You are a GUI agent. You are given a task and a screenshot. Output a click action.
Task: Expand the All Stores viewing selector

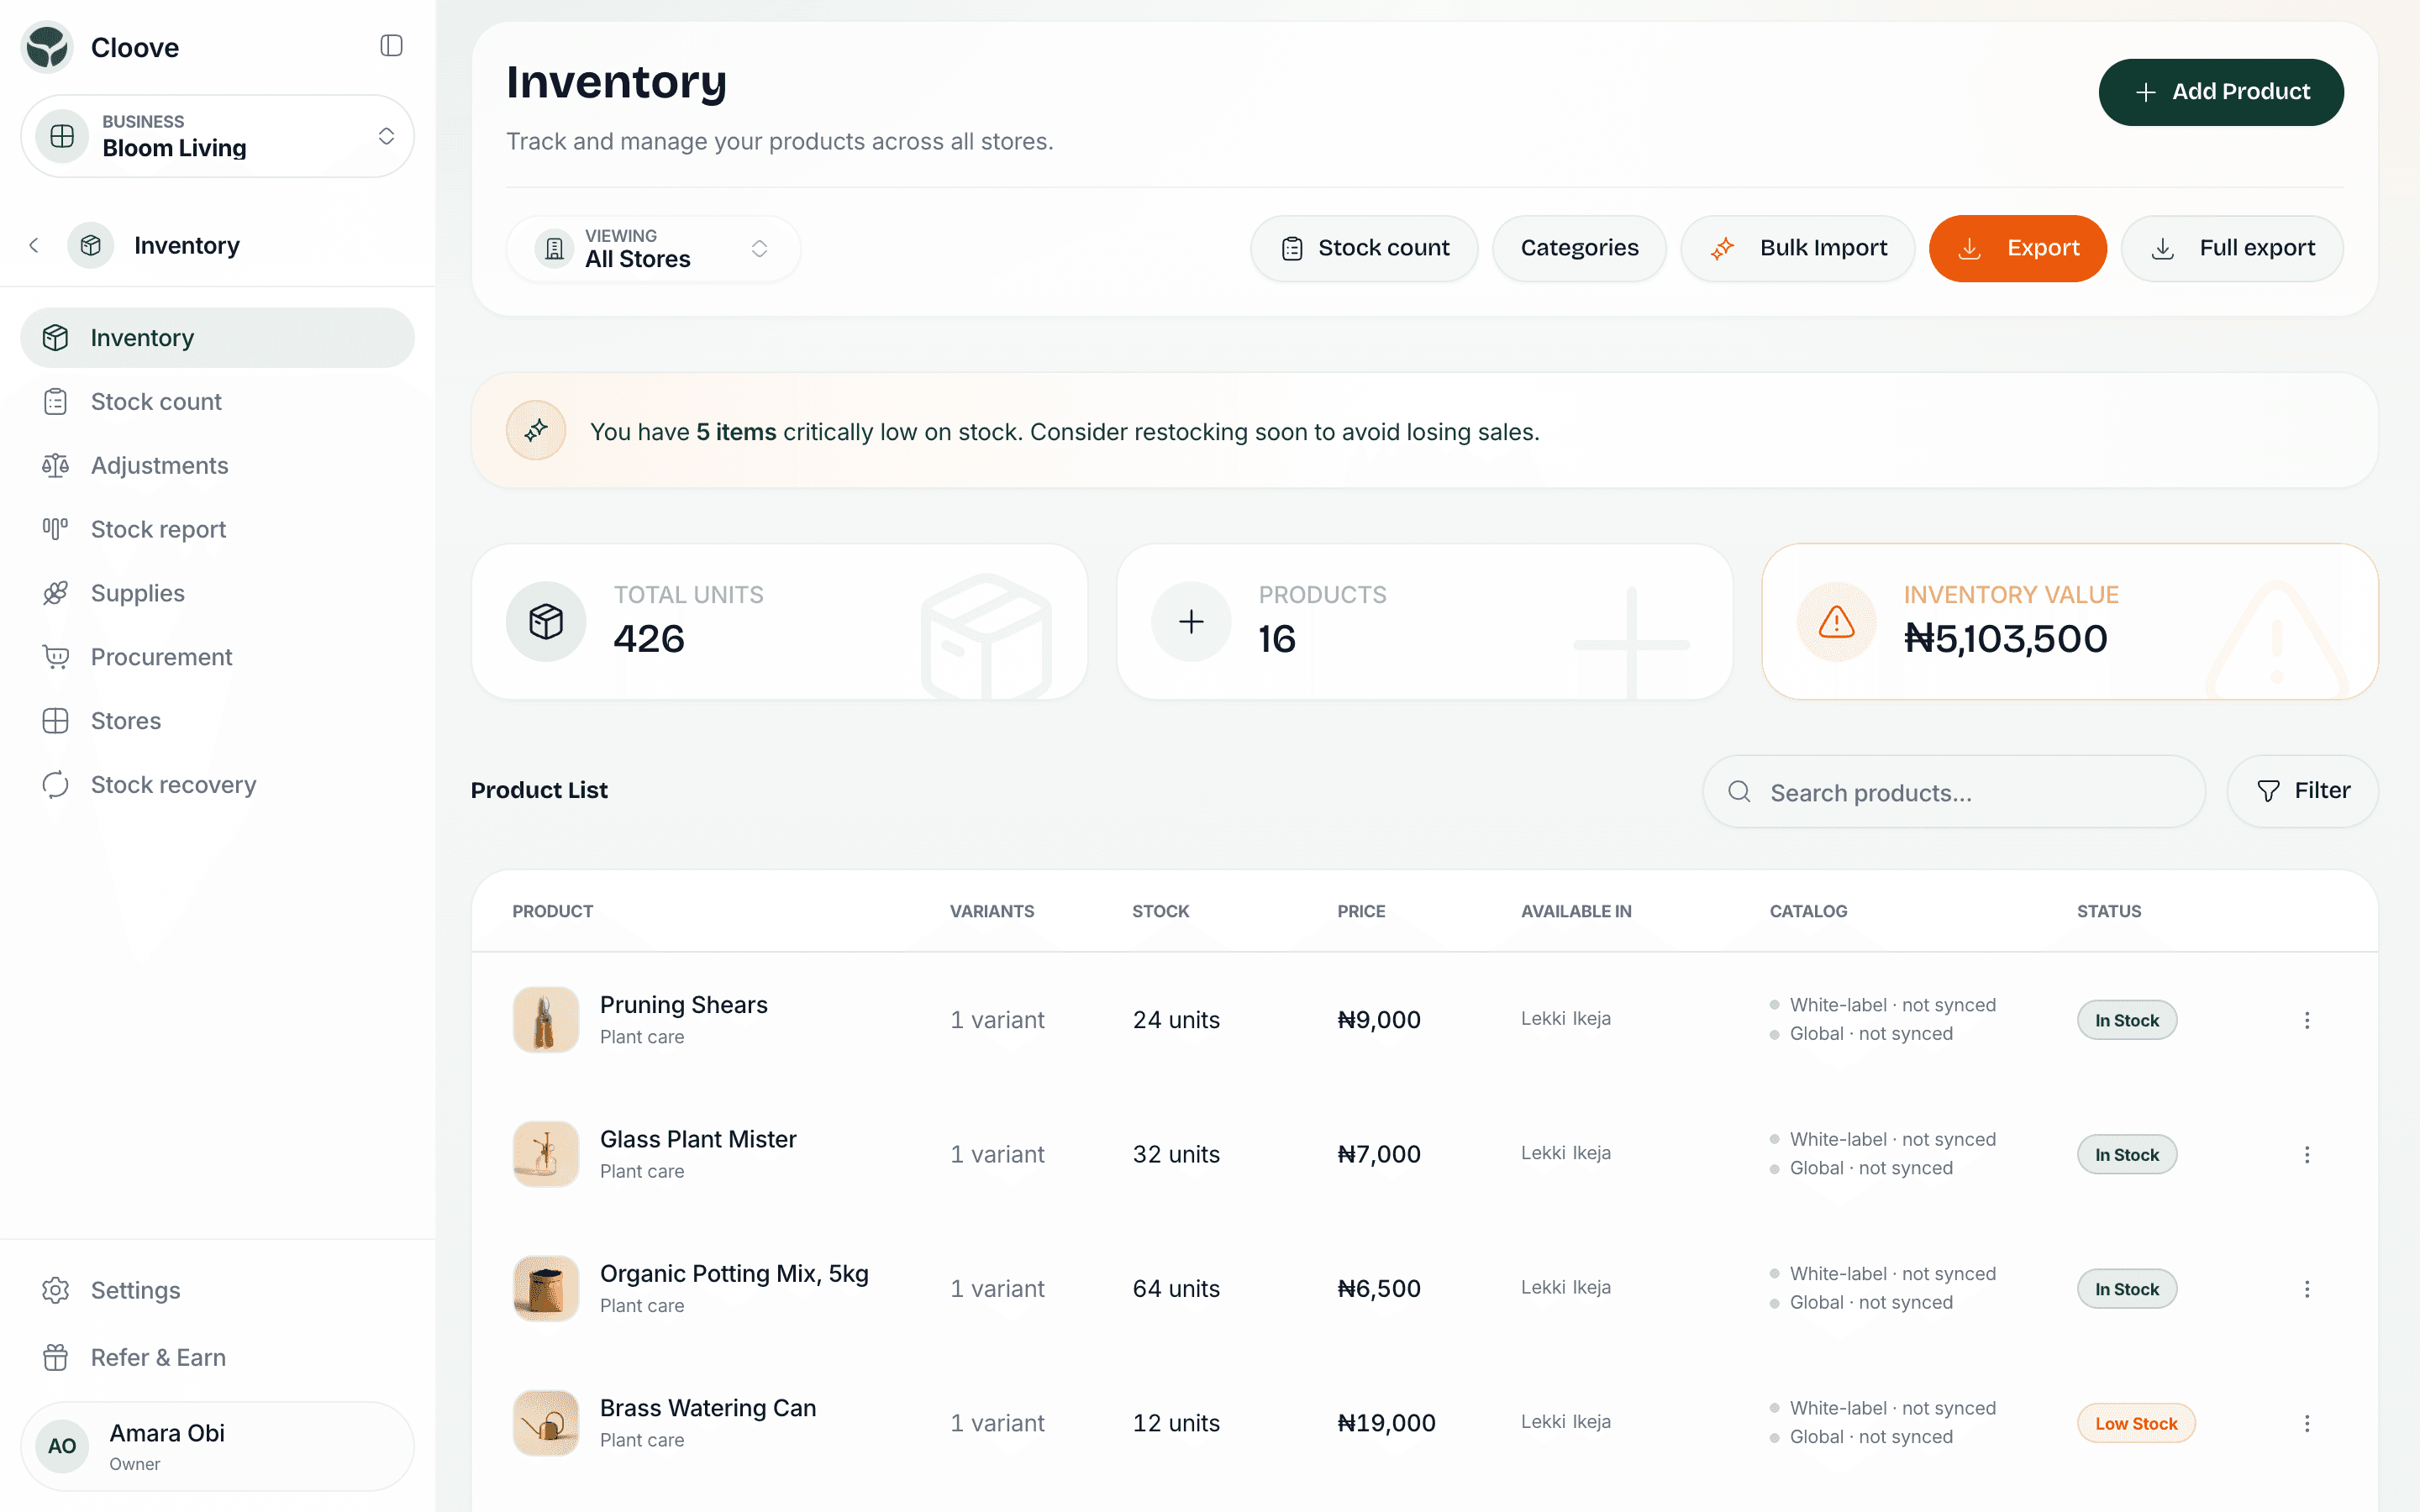653,248
